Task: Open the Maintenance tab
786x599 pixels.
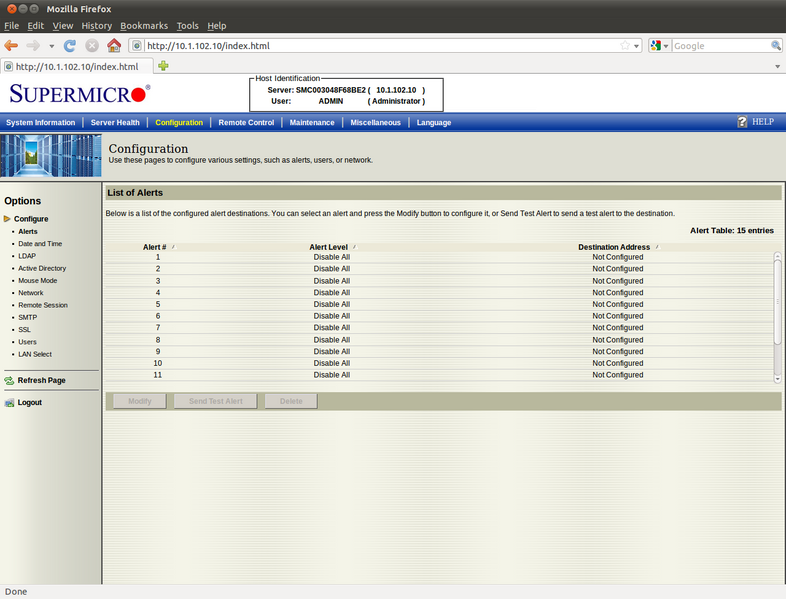Action: (x=312, y=122)
